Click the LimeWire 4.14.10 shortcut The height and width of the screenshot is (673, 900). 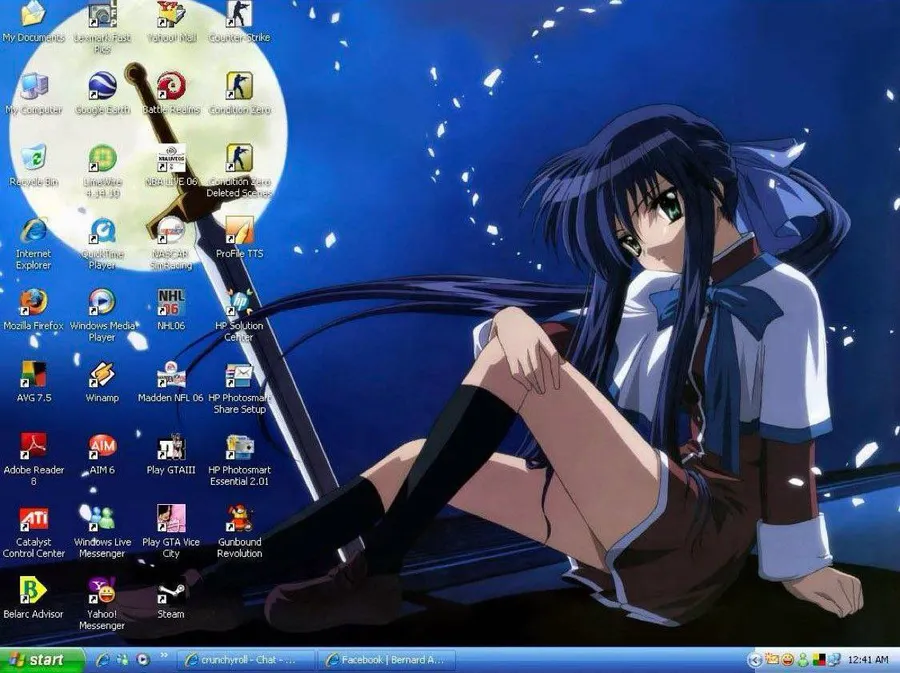102,172
